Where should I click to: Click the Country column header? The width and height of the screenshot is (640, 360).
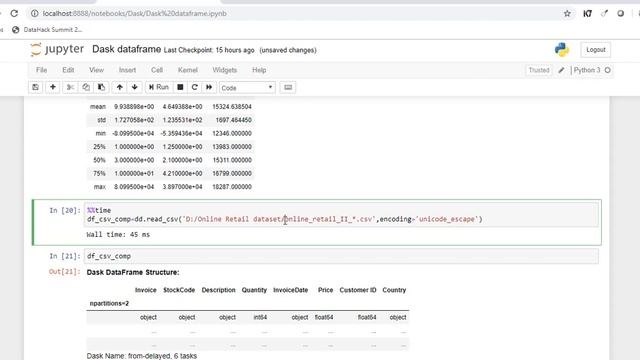click(x=394, y=290)
